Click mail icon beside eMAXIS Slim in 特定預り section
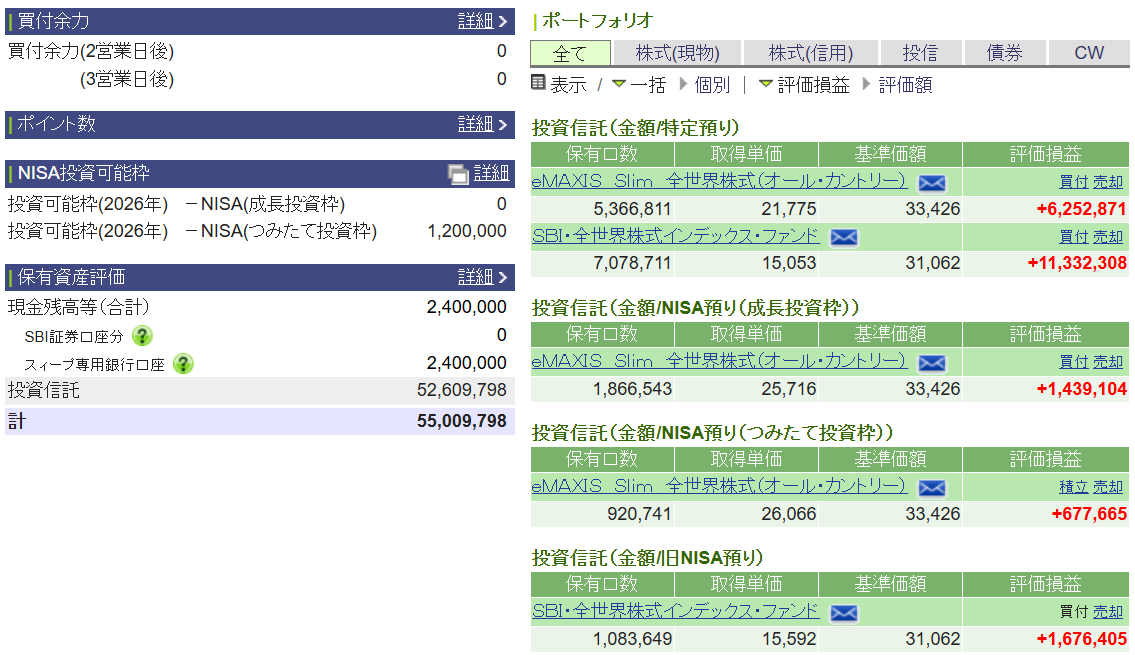 [932, 183]
